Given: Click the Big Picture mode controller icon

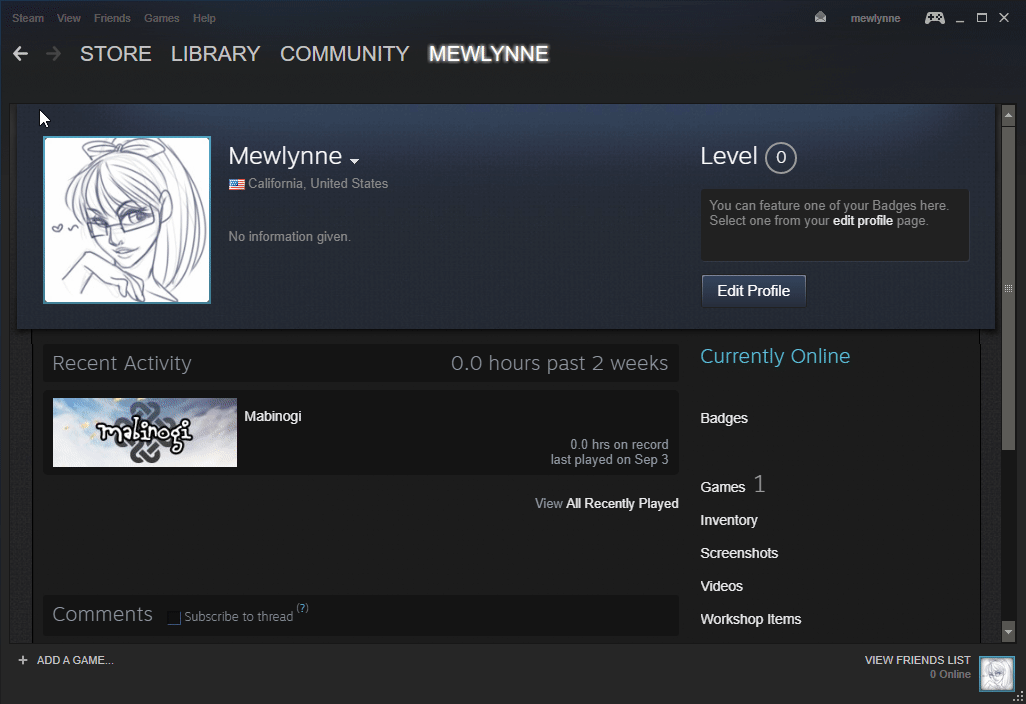Looking at the screenshot, I should [934, 17].
